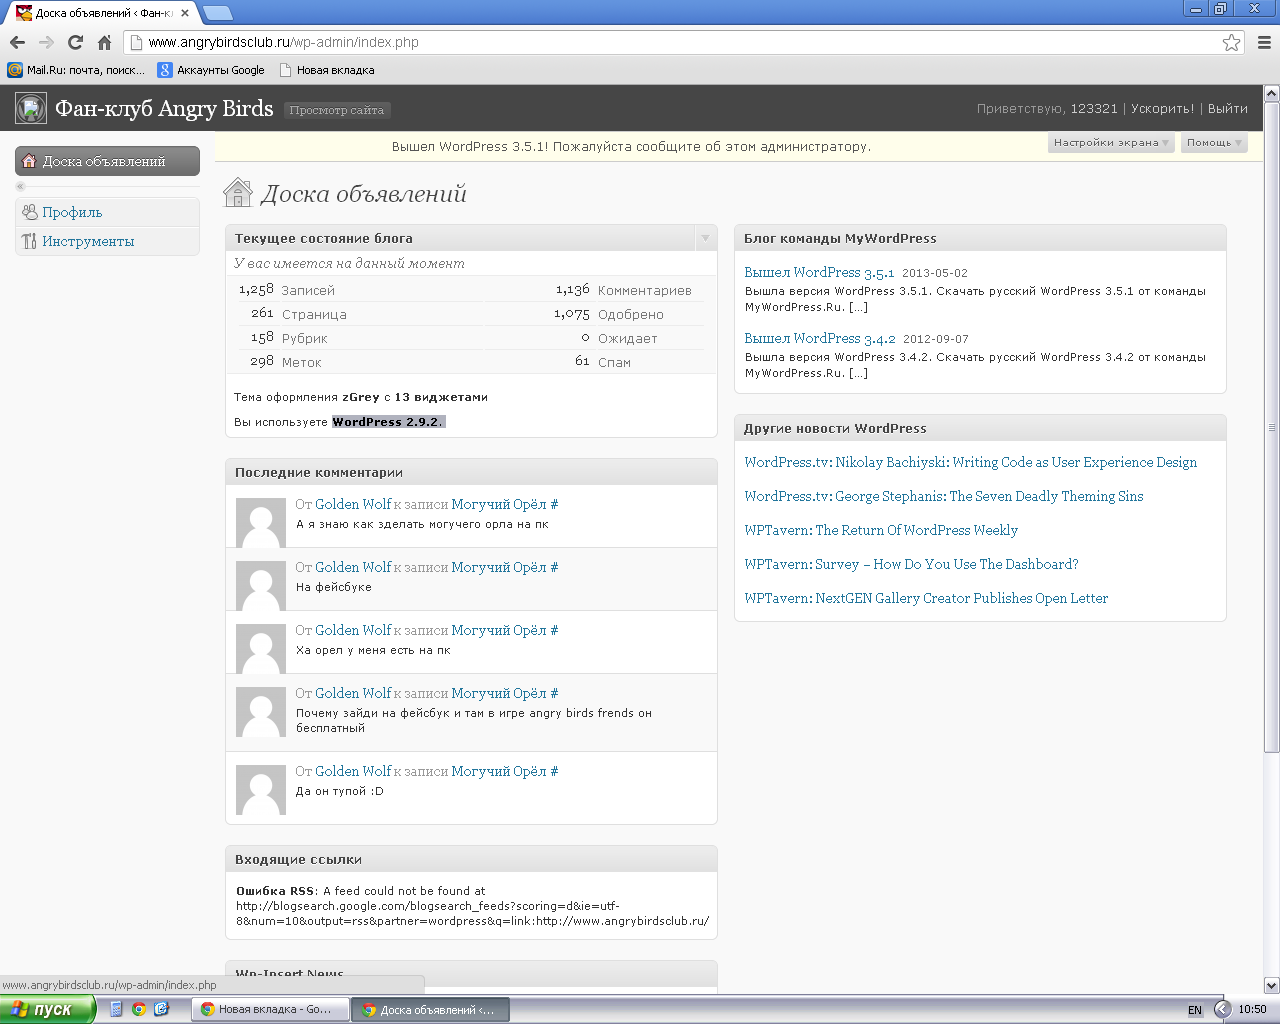1280x1024 pixels.
Task: Open the Chrome menu icon
Action: pos(1264,42)
